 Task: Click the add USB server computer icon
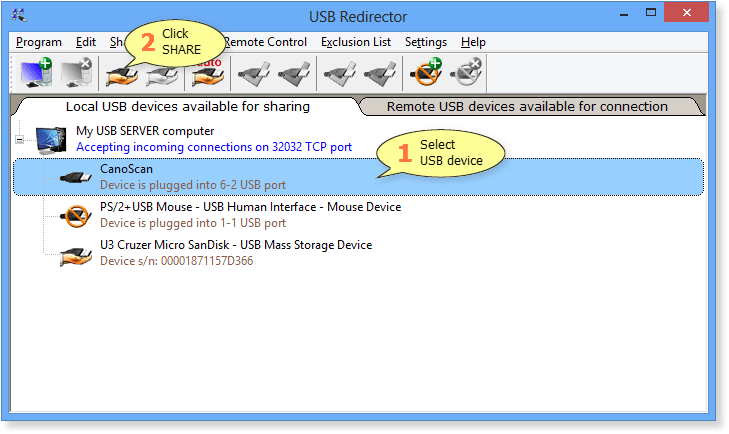tap(36, 72)
